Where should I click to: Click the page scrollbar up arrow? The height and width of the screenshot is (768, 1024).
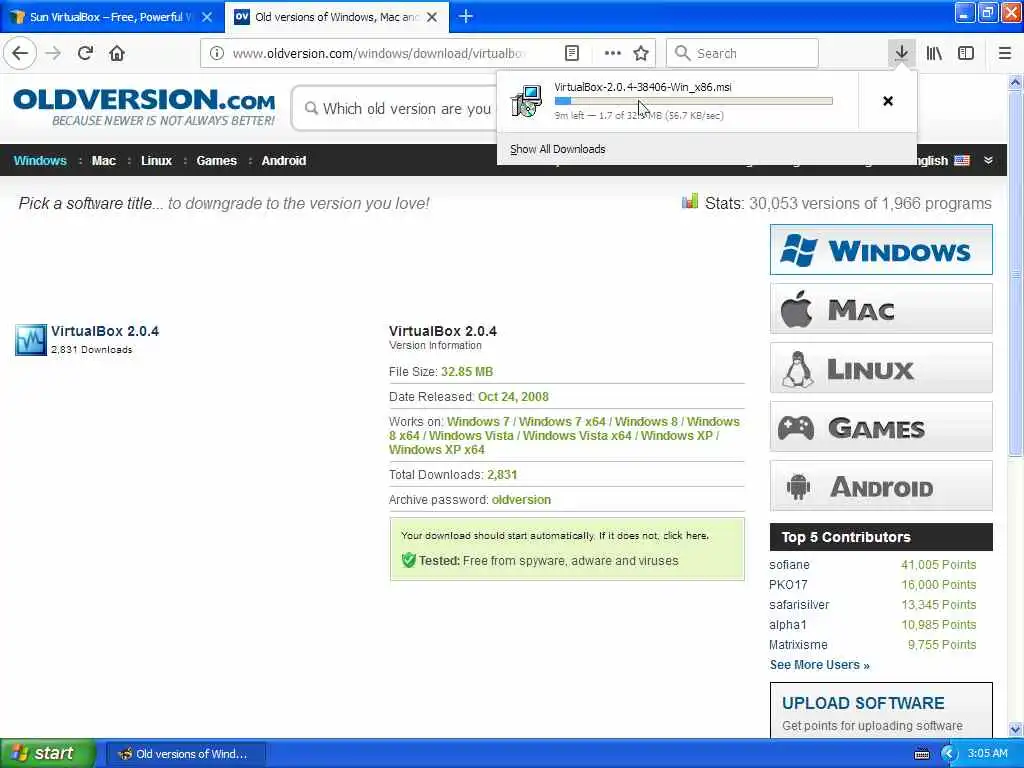pos(1015,82)
